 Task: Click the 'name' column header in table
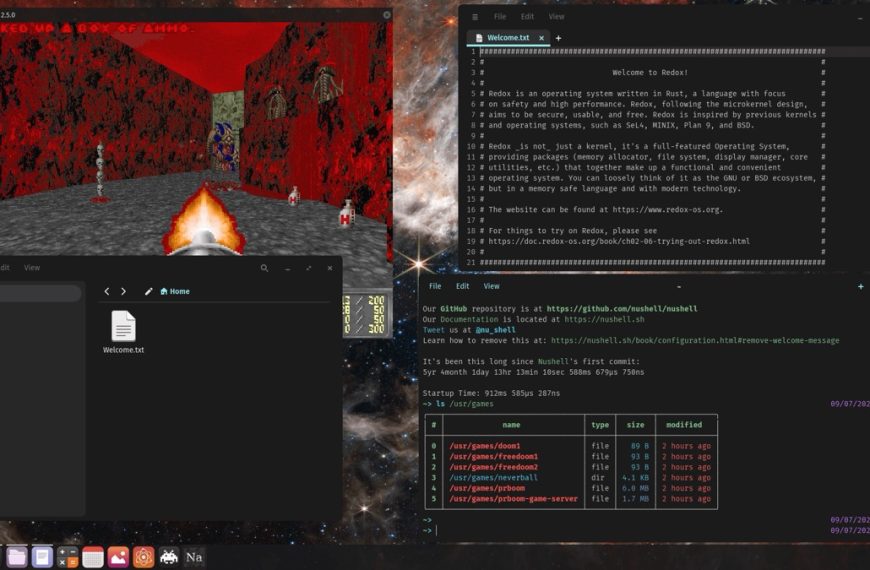click(511, 425)
